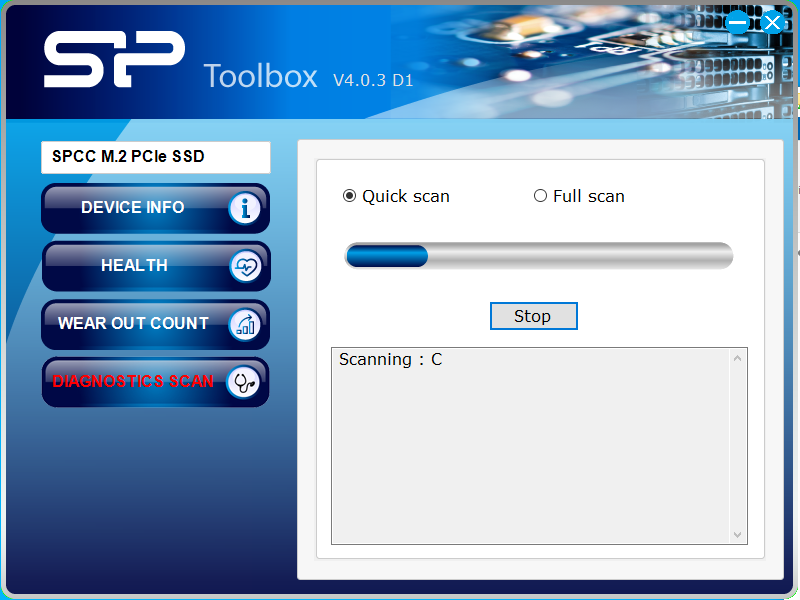Click the "V4.0.3 D1" version text
This screenshot has height=600, width=800.
[x=373, y=80]
